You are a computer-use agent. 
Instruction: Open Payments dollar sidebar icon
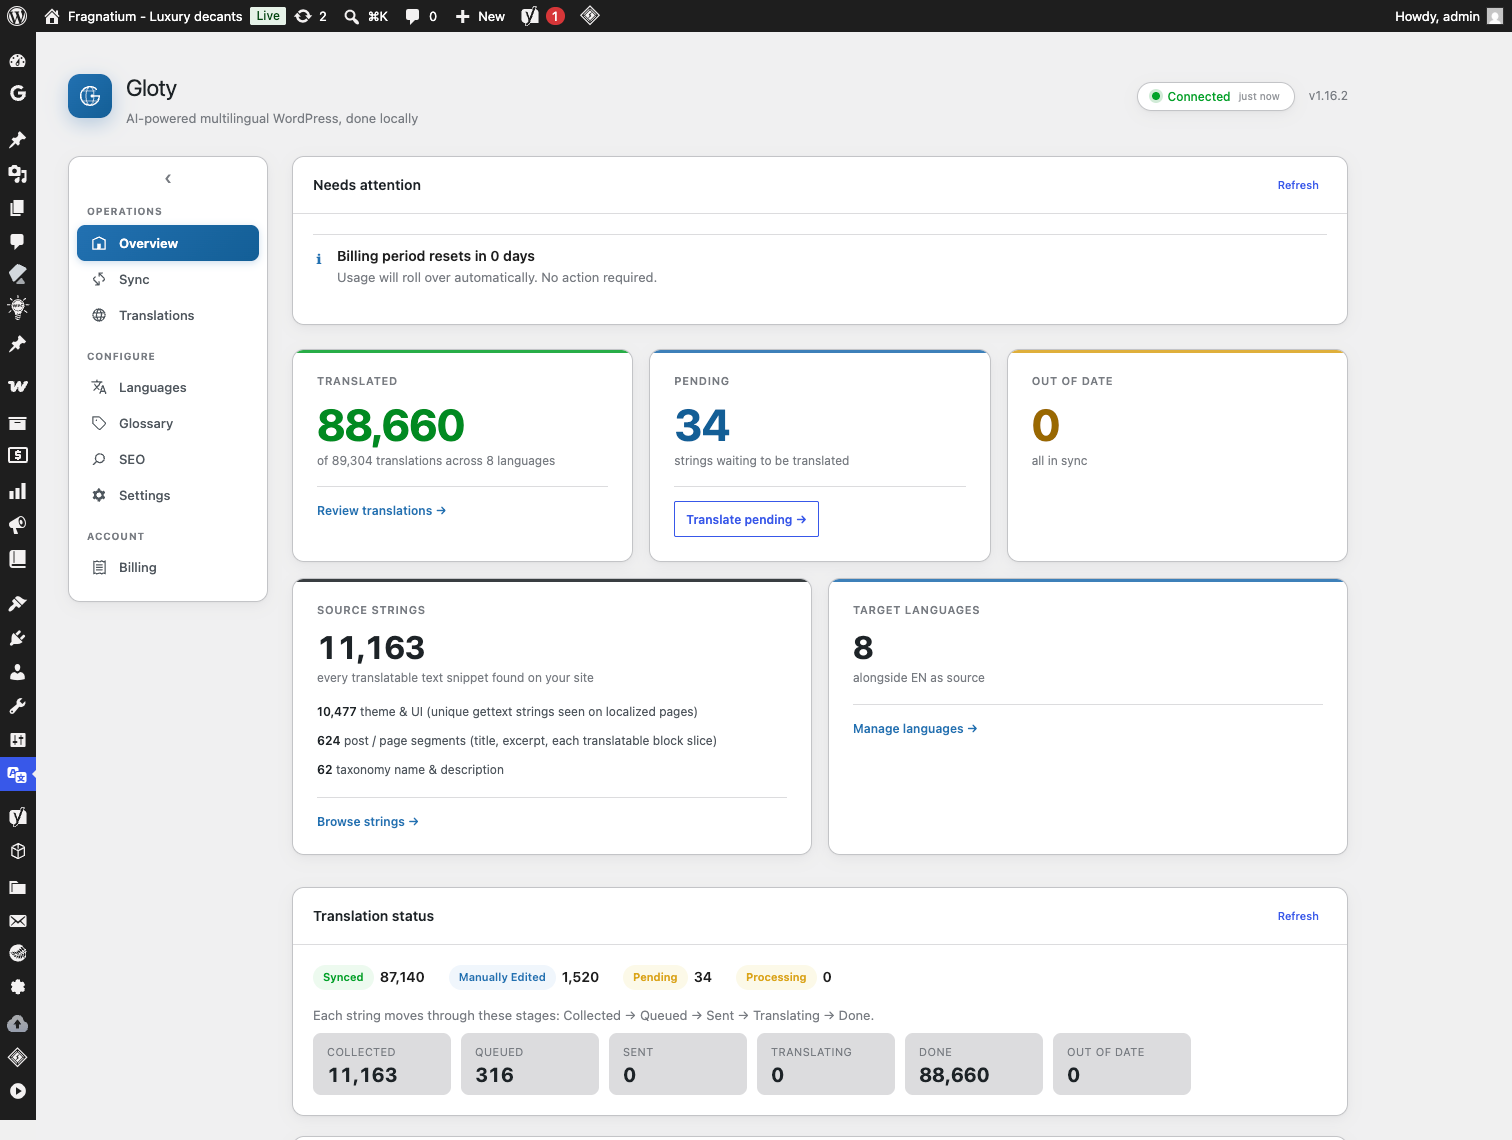[x=17, y=455]
